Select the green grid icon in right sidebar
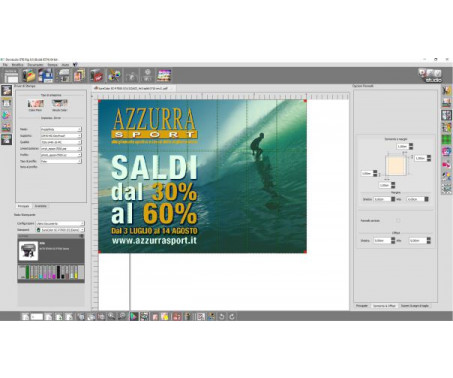The width and height of the screenshot is (453, 378). [x=446, y=139]
